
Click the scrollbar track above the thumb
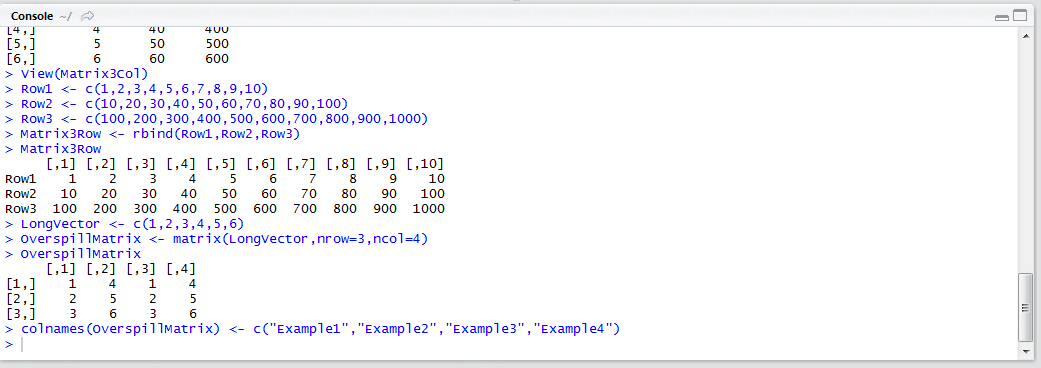pyautogui.click(x=1024, y=157)
